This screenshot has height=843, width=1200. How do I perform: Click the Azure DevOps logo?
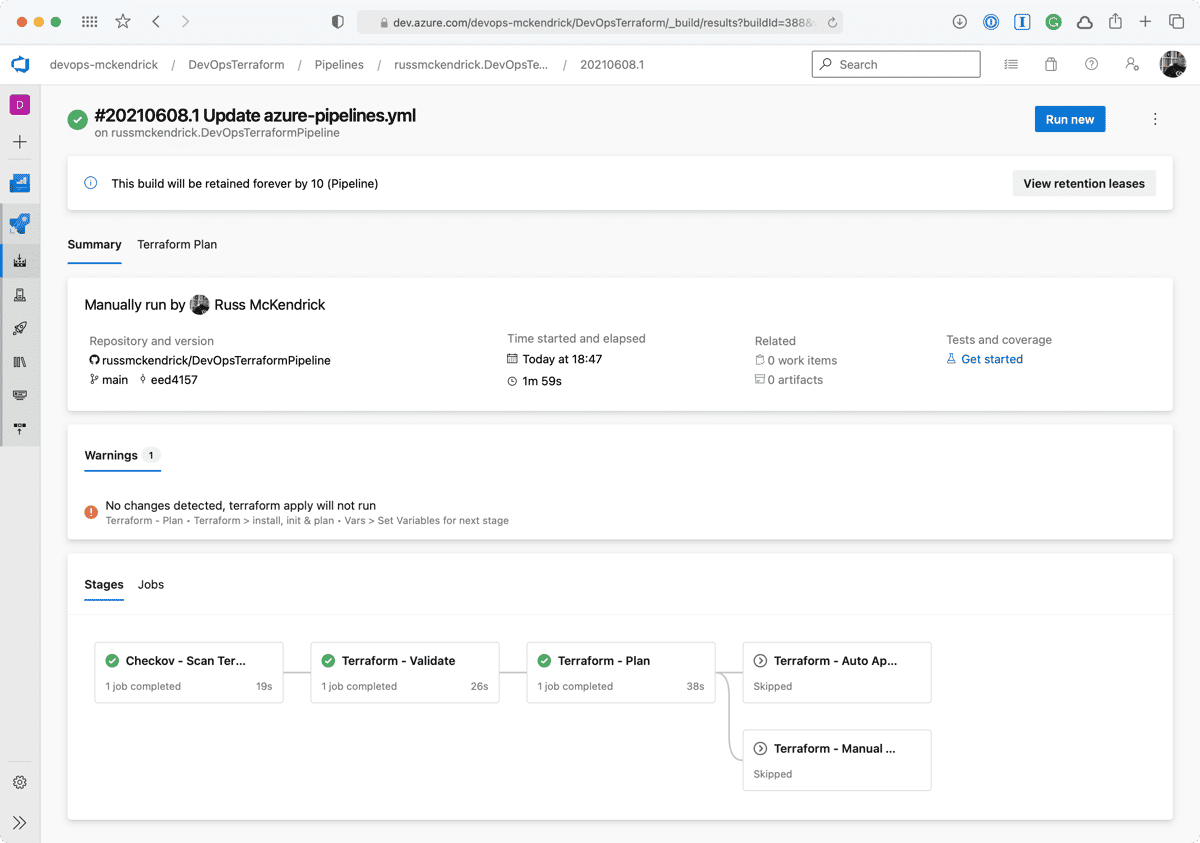20,64
